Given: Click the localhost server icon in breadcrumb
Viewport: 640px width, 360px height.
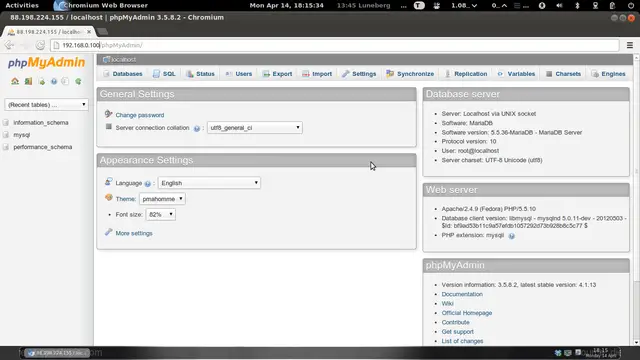Looking at the screenshot, I should tap(106, 60).
